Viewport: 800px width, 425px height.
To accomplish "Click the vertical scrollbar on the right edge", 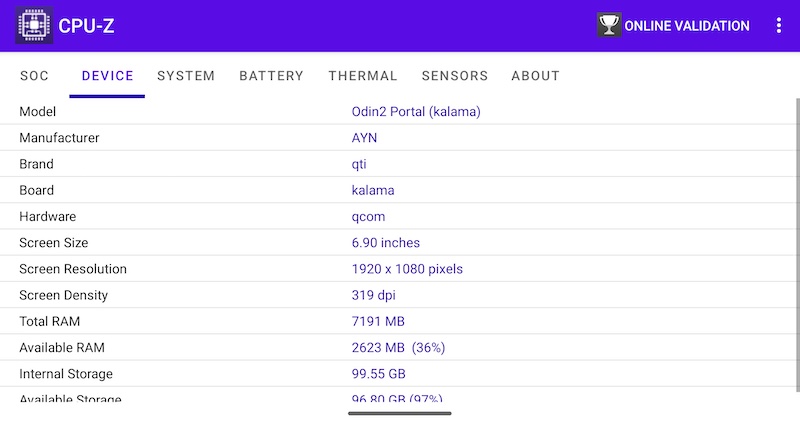I will (x=797, y=245).
